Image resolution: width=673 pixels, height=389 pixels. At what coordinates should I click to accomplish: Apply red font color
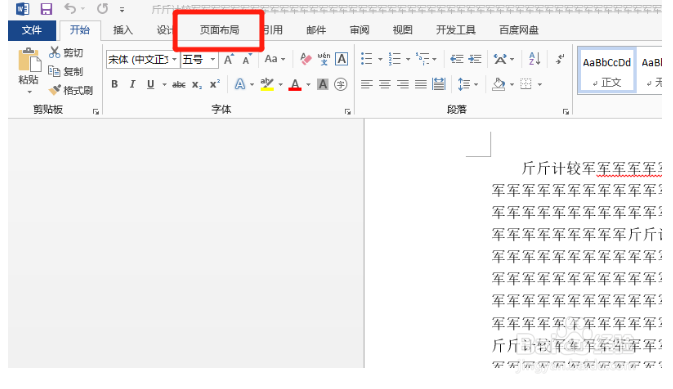pyautogui.click(x=295, y=84)
